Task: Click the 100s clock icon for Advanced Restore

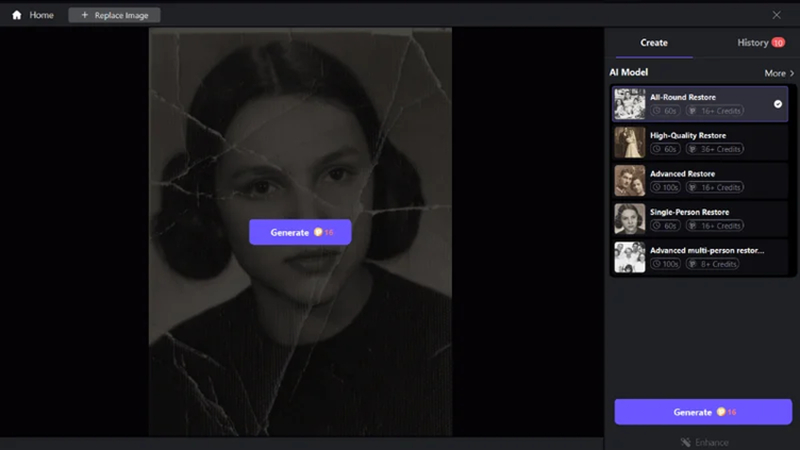Action: [657, 187]
